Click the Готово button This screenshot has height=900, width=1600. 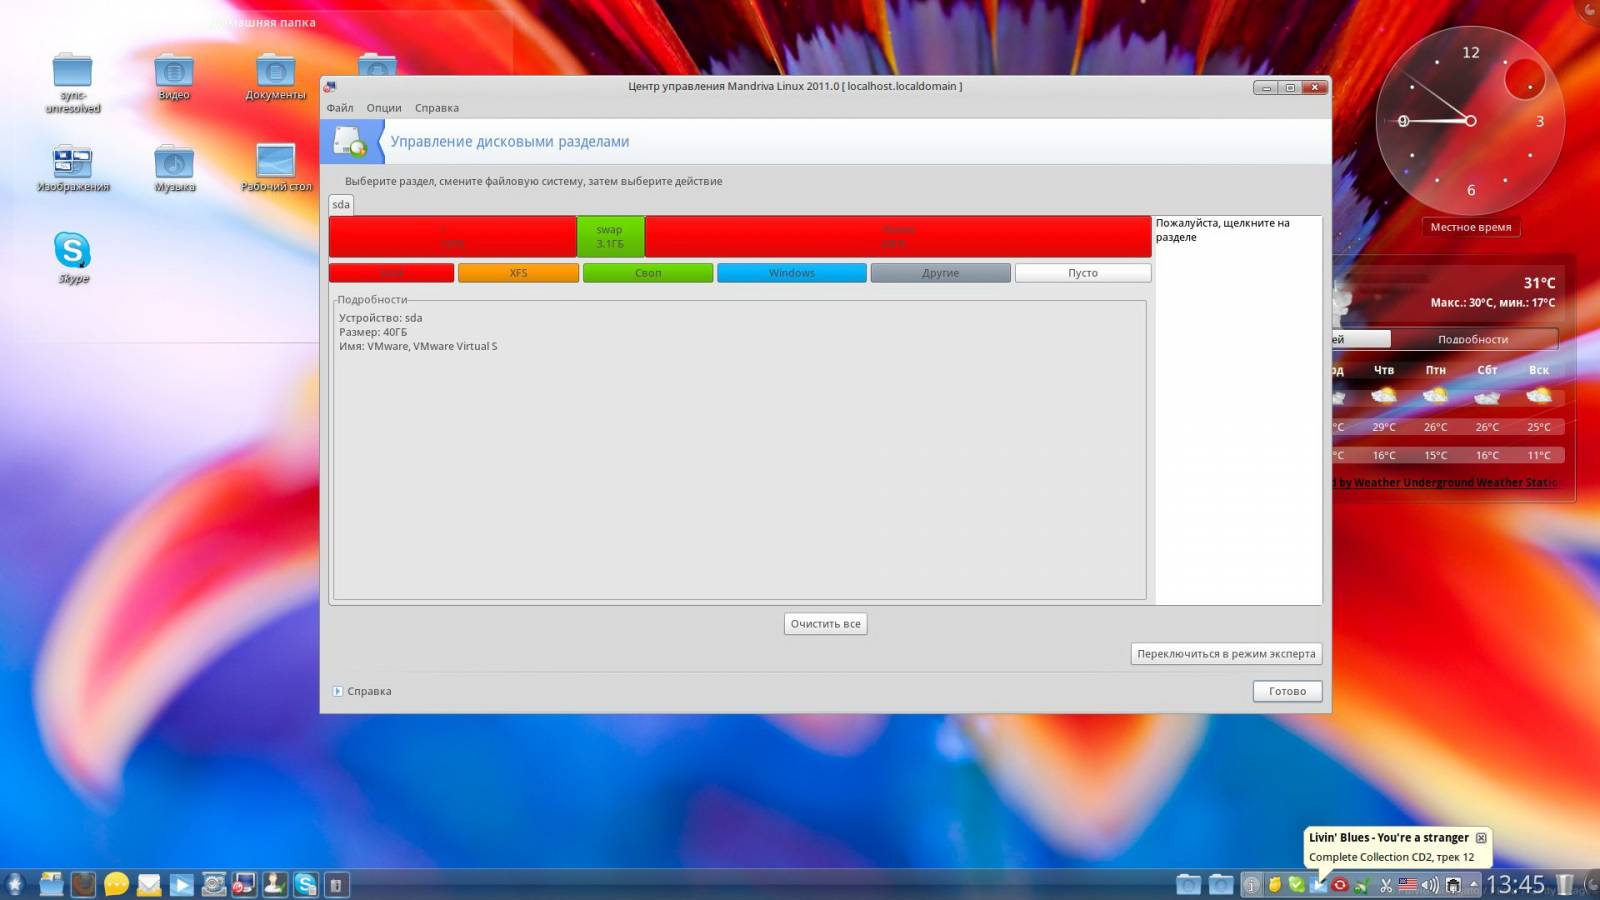coord(1287,691)
